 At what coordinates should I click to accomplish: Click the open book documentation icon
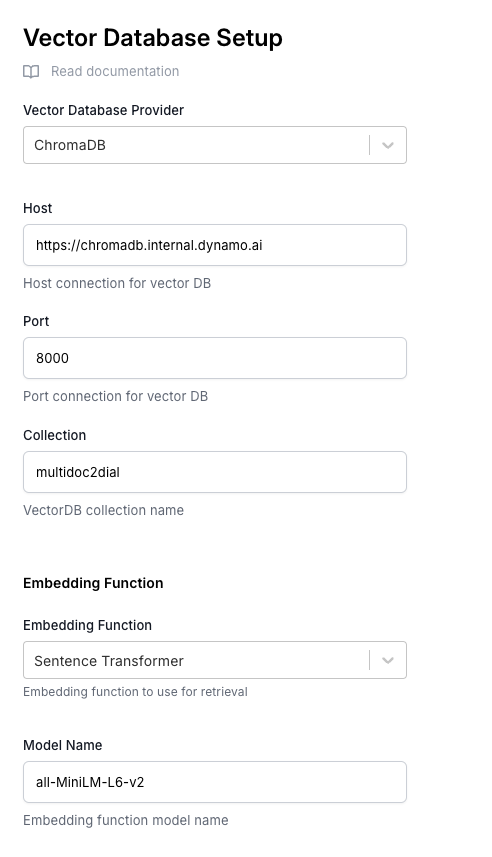click(x=31, y=72)
